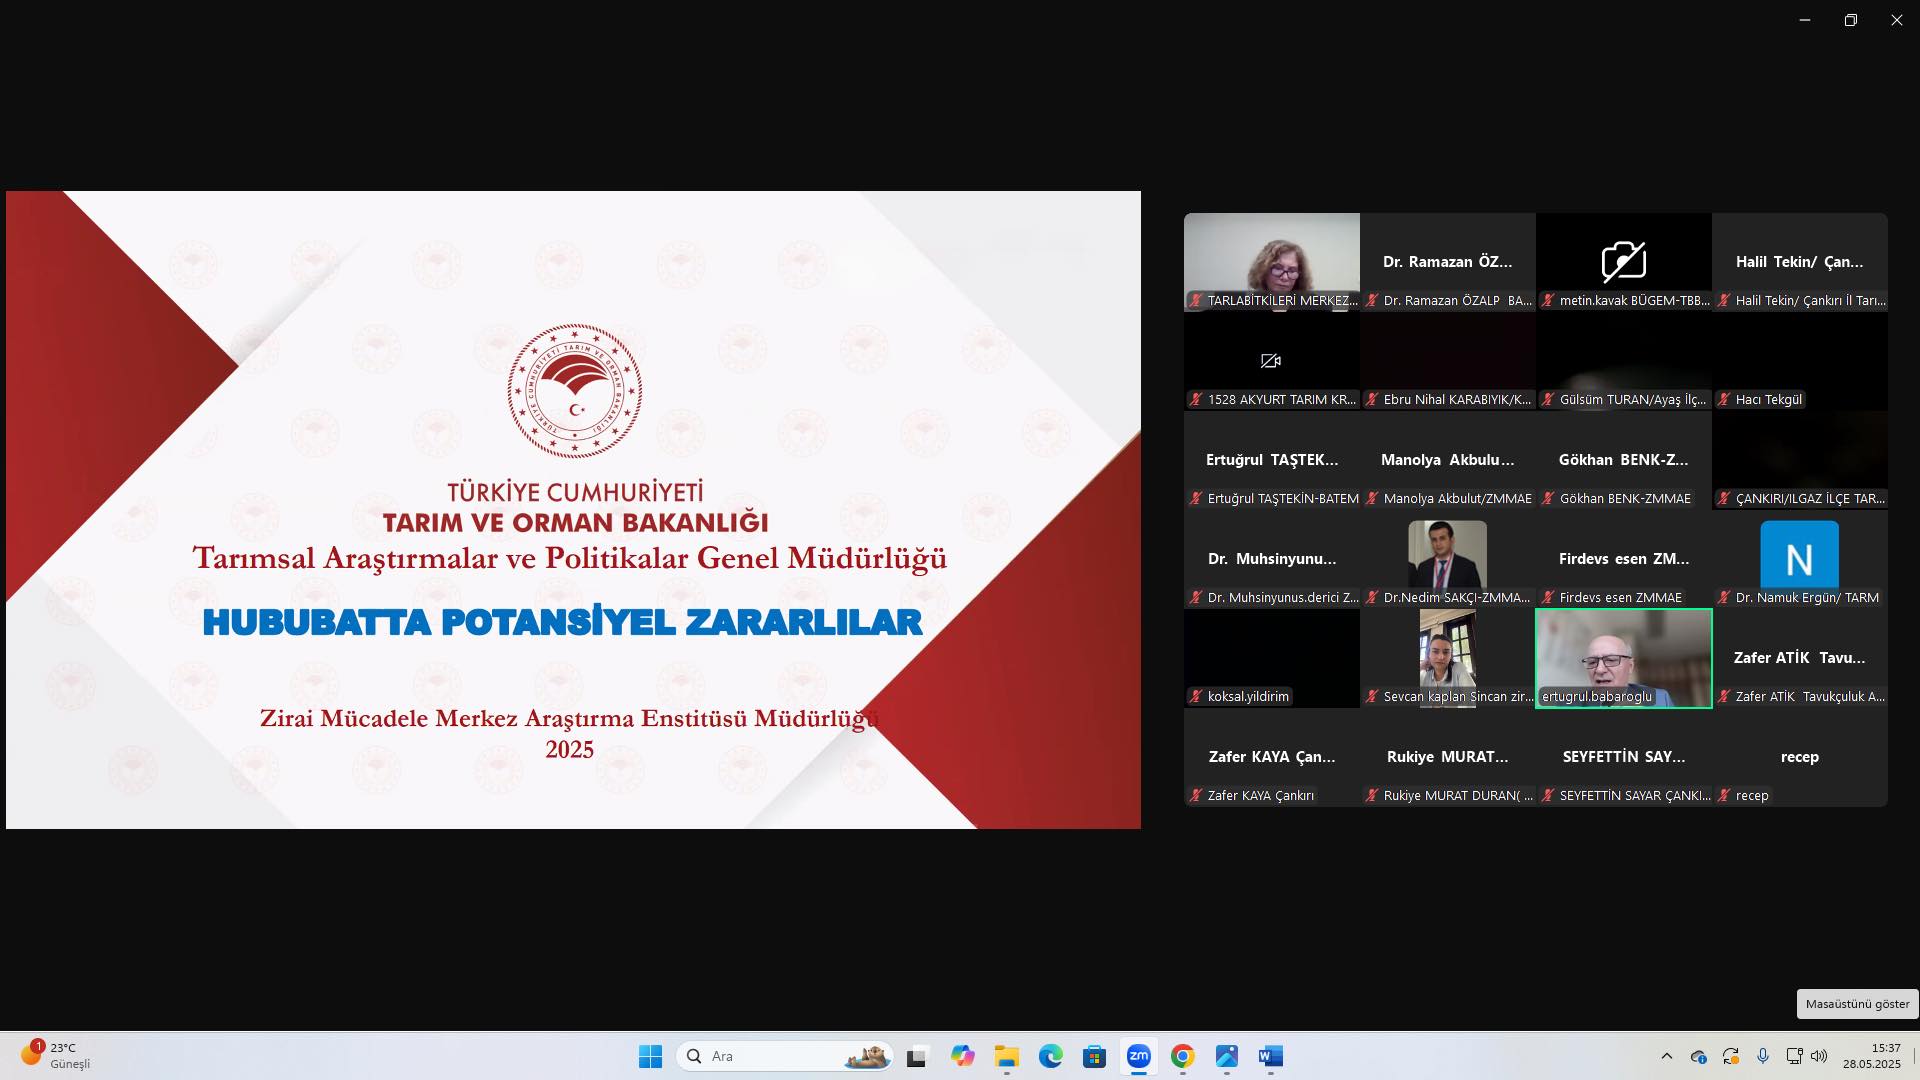Screen dimensions: 1920x1080
Task: Click Windows Start button
Action: pos(650,1056)
